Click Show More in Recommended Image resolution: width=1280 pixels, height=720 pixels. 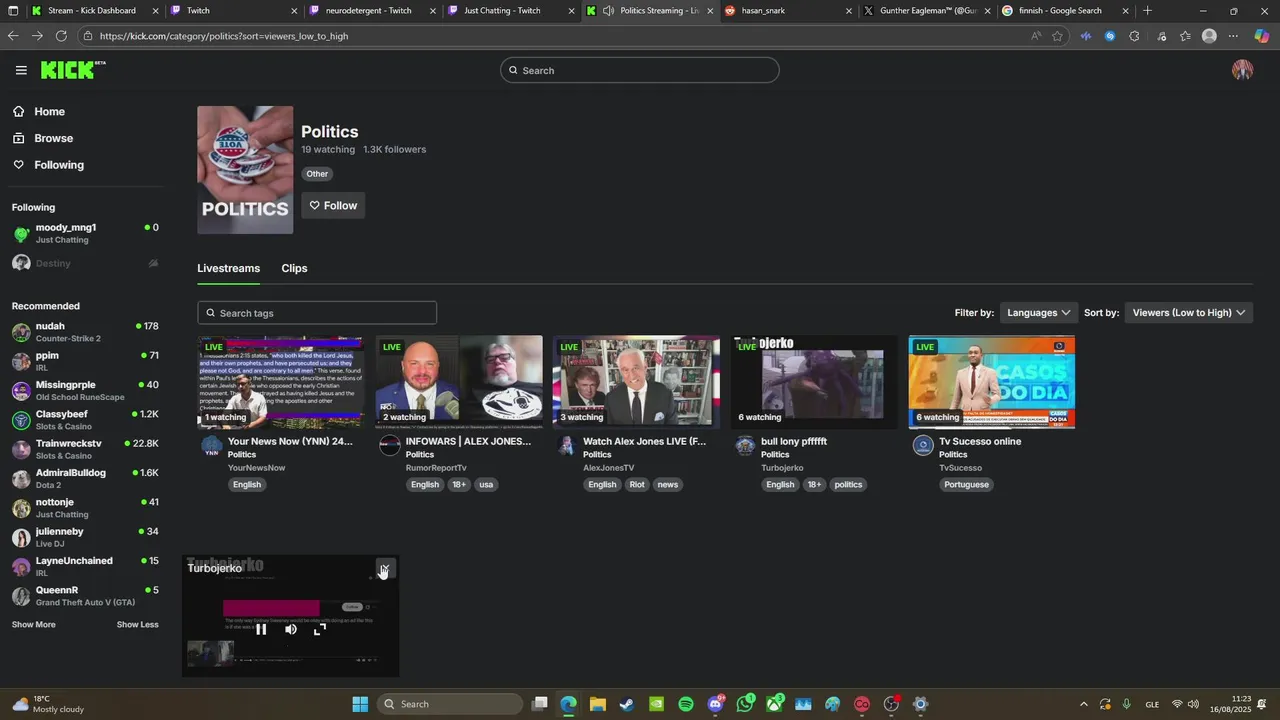34,624
